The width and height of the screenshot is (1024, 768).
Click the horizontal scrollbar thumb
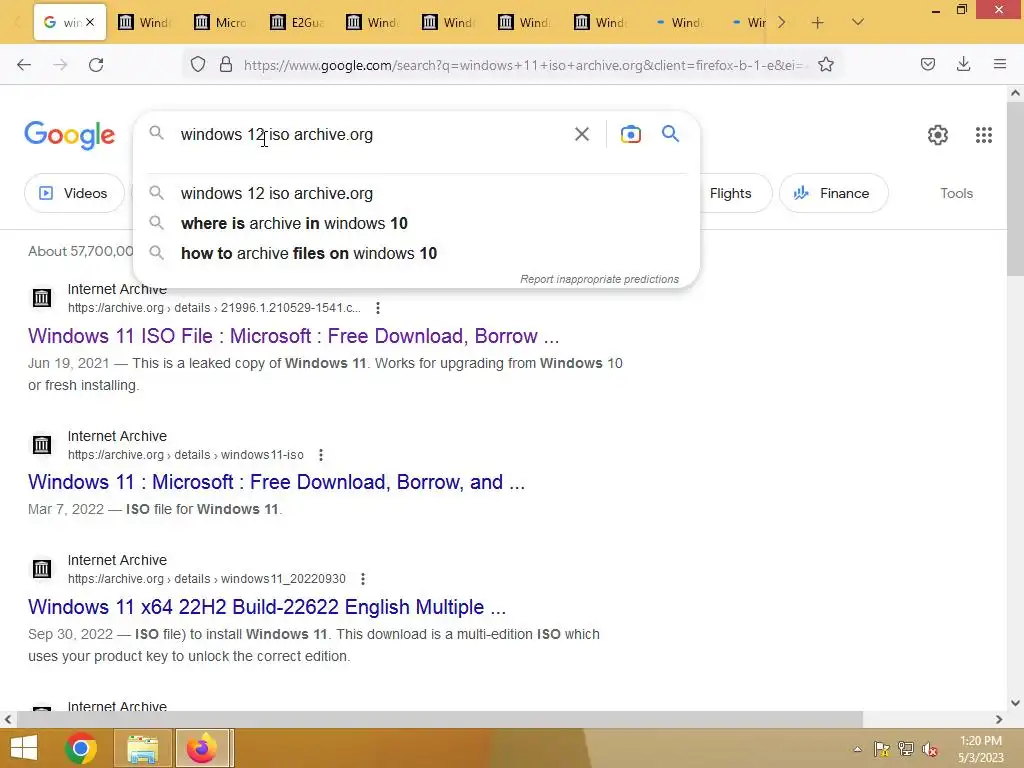440,720
